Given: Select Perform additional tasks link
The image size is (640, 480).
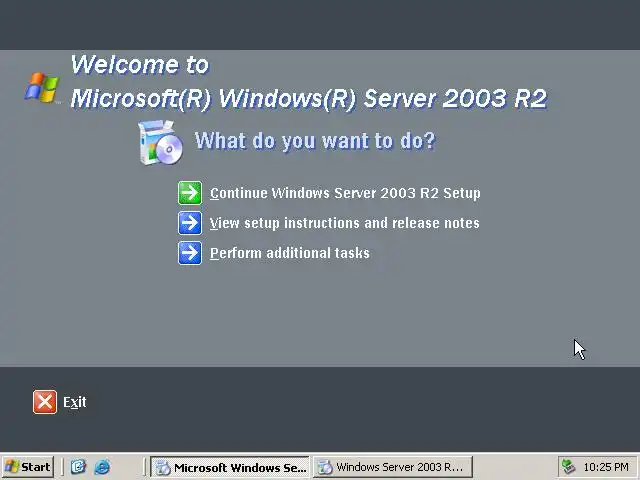Looking at the screenshot, I should point(290,253).
